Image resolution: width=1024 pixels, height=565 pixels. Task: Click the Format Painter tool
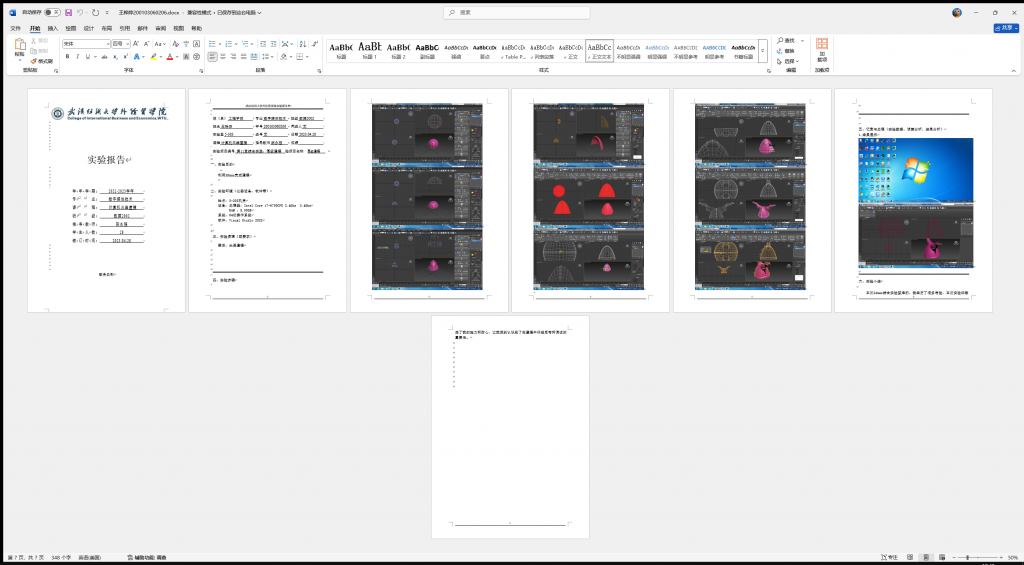[x=42, y=61]
